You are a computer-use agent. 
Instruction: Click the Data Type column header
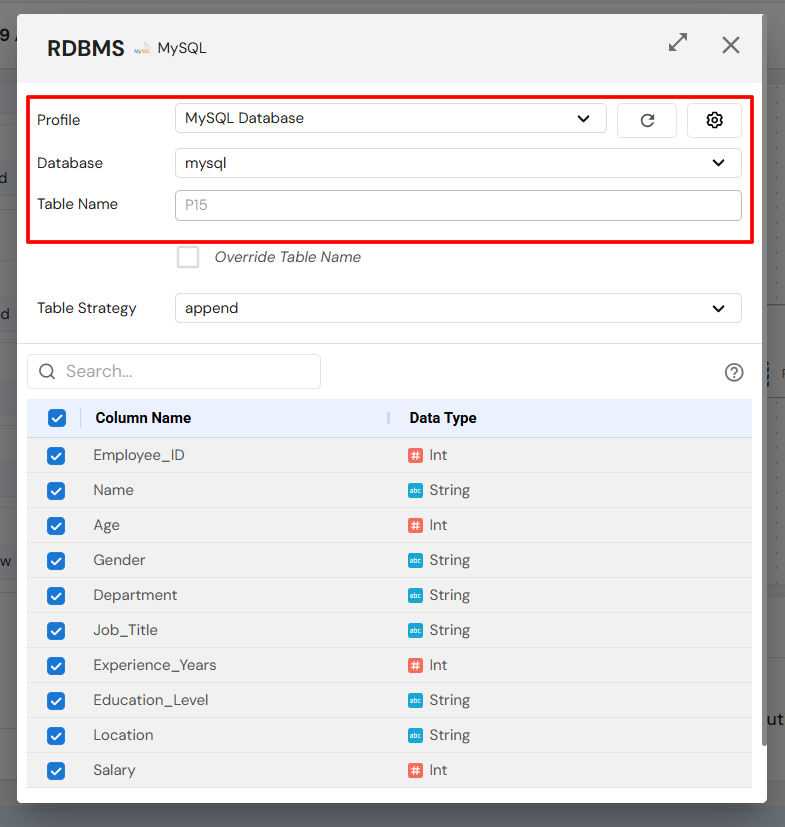coord(443,418)
